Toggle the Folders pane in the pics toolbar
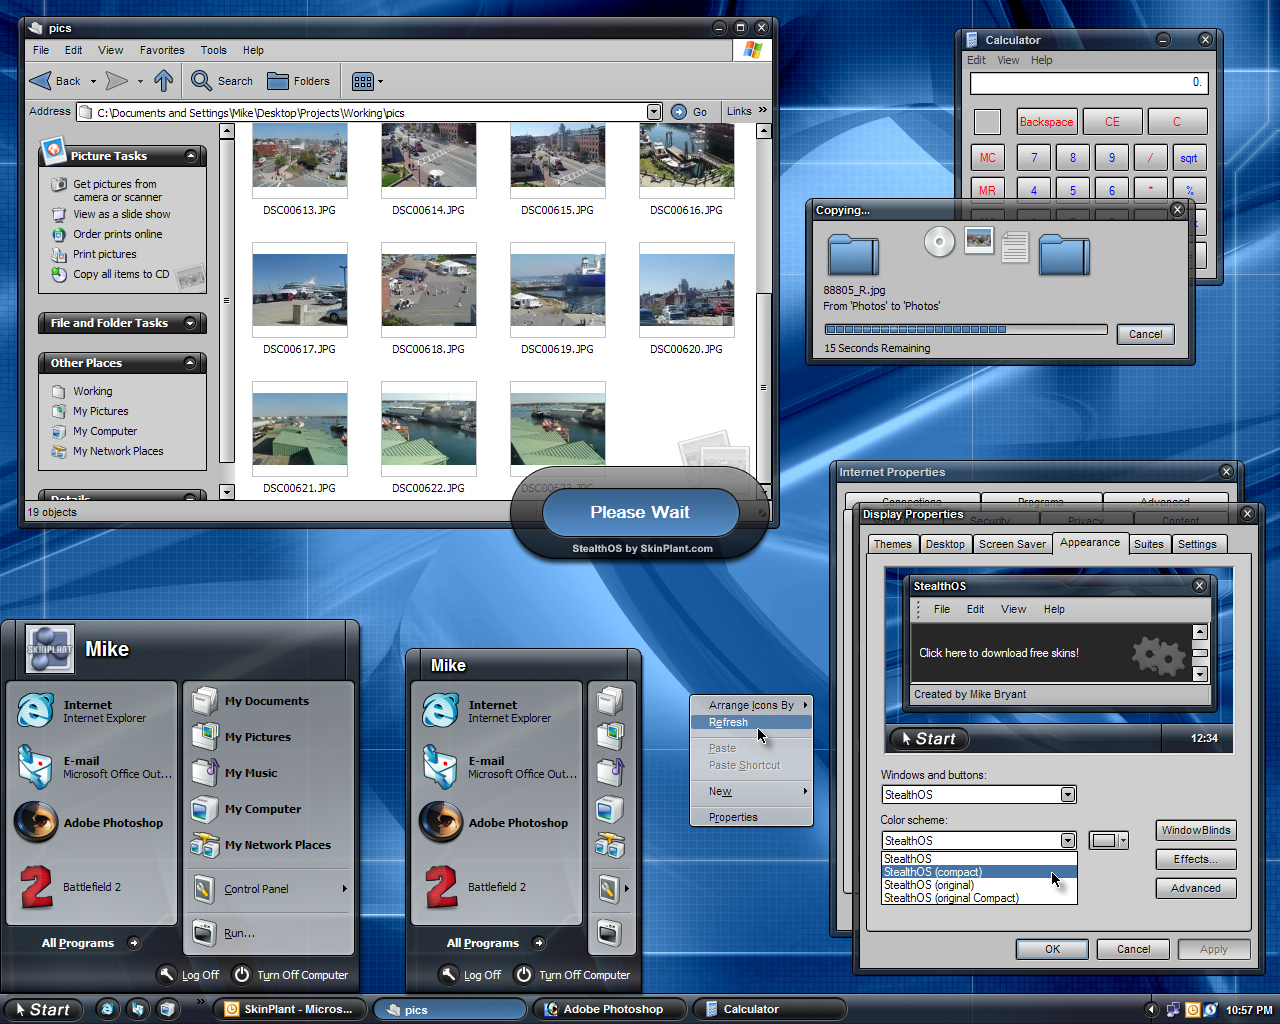 (298, 81)
